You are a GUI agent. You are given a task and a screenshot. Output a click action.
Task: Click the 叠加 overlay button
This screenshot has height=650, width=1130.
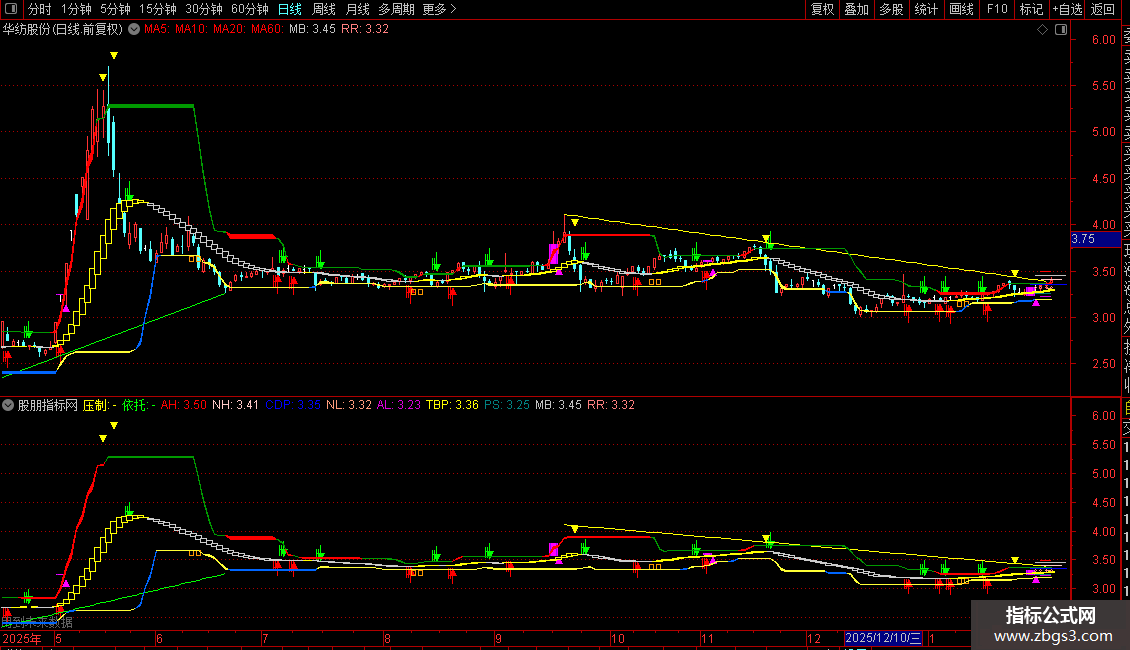pyautogui.click(x=856, y=9)
